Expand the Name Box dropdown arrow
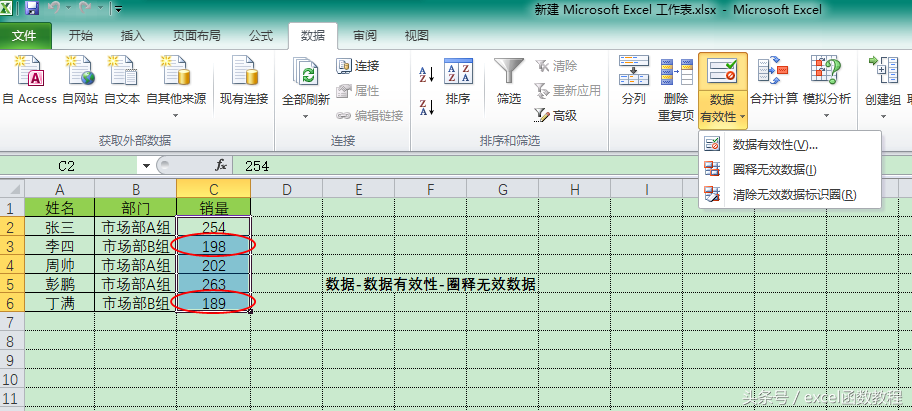The image size is (912, 411). coord(146,166)
